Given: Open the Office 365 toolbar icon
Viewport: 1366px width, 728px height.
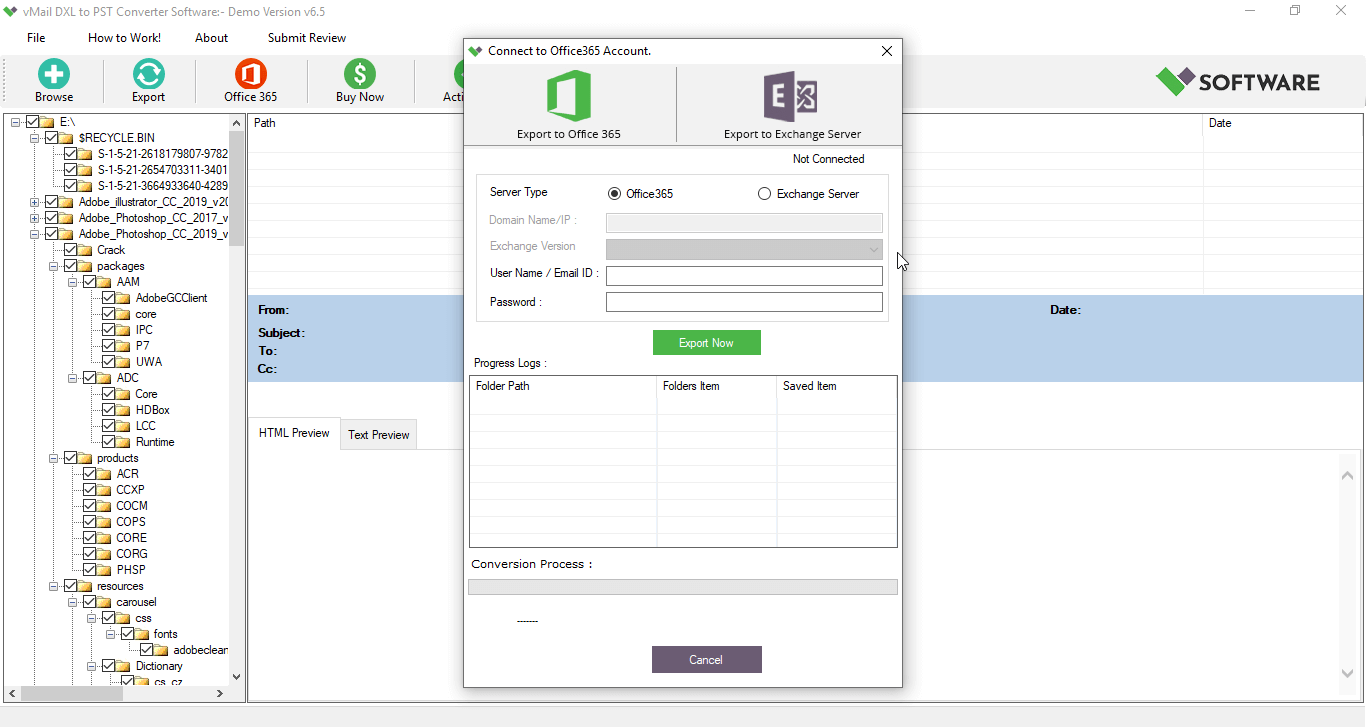Looking at the screenshot, I should point(251,75).
